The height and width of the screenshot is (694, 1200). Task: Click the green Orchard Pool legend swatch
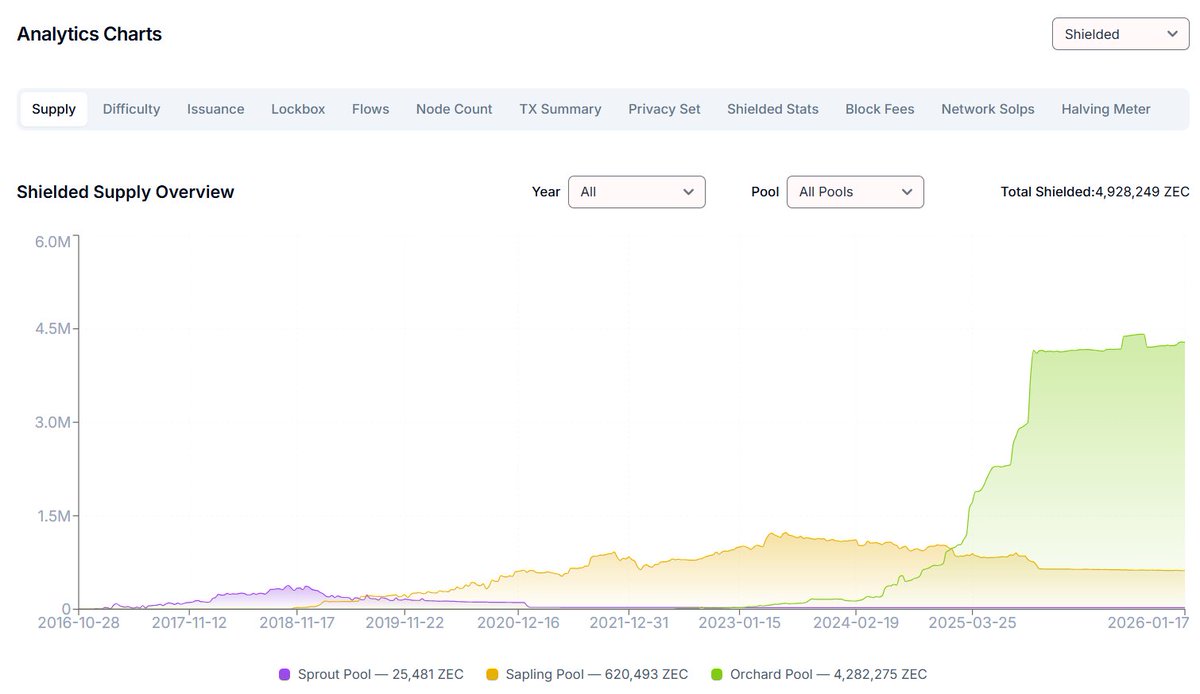tap(717, 675)
